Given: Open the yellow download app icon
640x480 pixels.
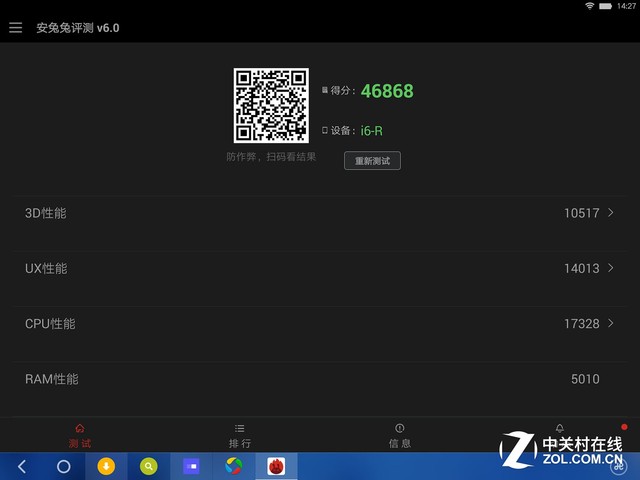Looking at the screenshot, I should tap(106, 466).
